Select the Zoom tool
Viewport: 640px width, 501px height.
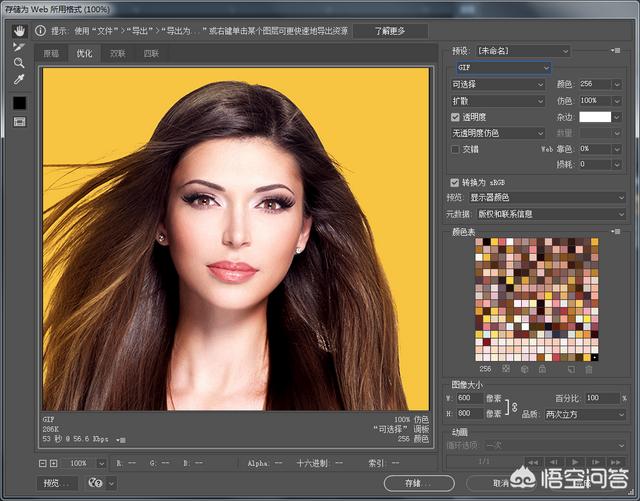(19, 62)
